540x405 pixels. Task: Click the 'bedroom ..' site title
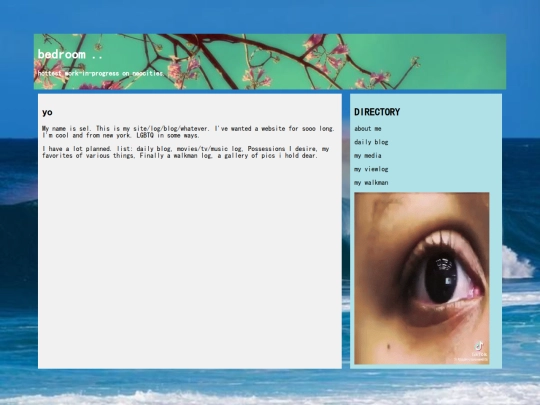70,54
